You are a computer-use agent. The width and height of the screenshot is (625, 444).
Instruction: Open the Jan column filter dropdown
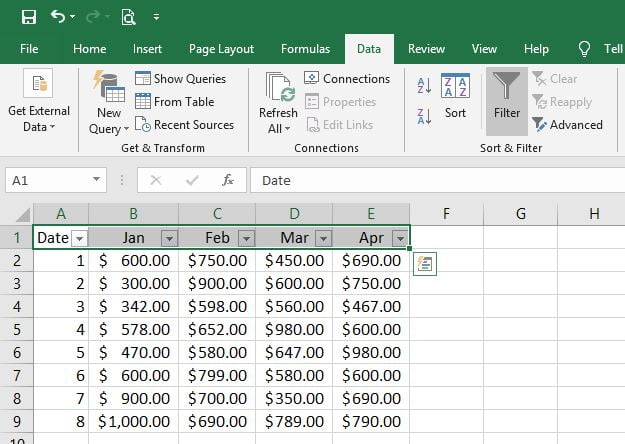(x=169, y=238)
